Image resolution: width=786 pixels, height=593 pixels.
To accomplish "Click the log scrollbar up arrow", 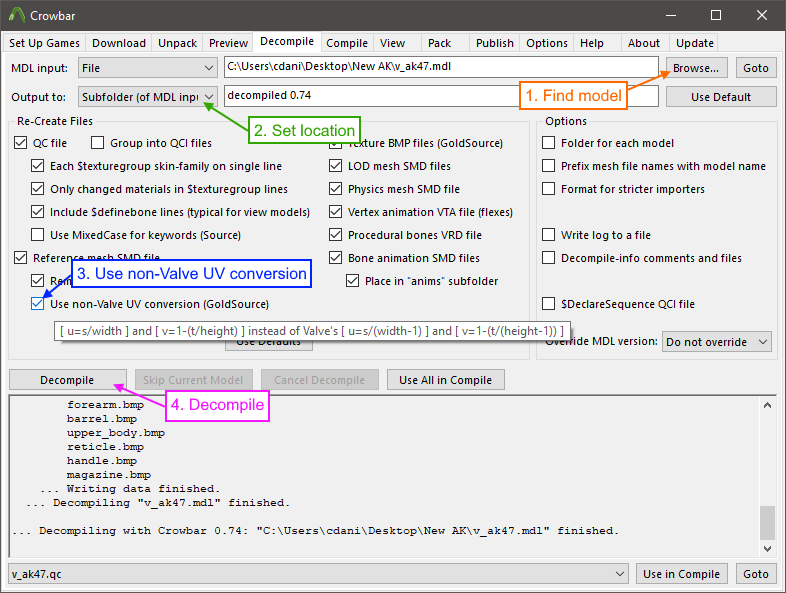I will (767, 405).
